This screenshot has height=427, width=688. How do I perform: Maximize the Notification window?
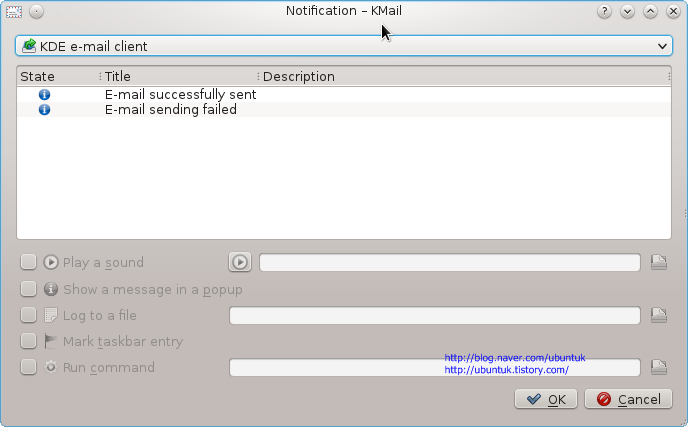650,11
